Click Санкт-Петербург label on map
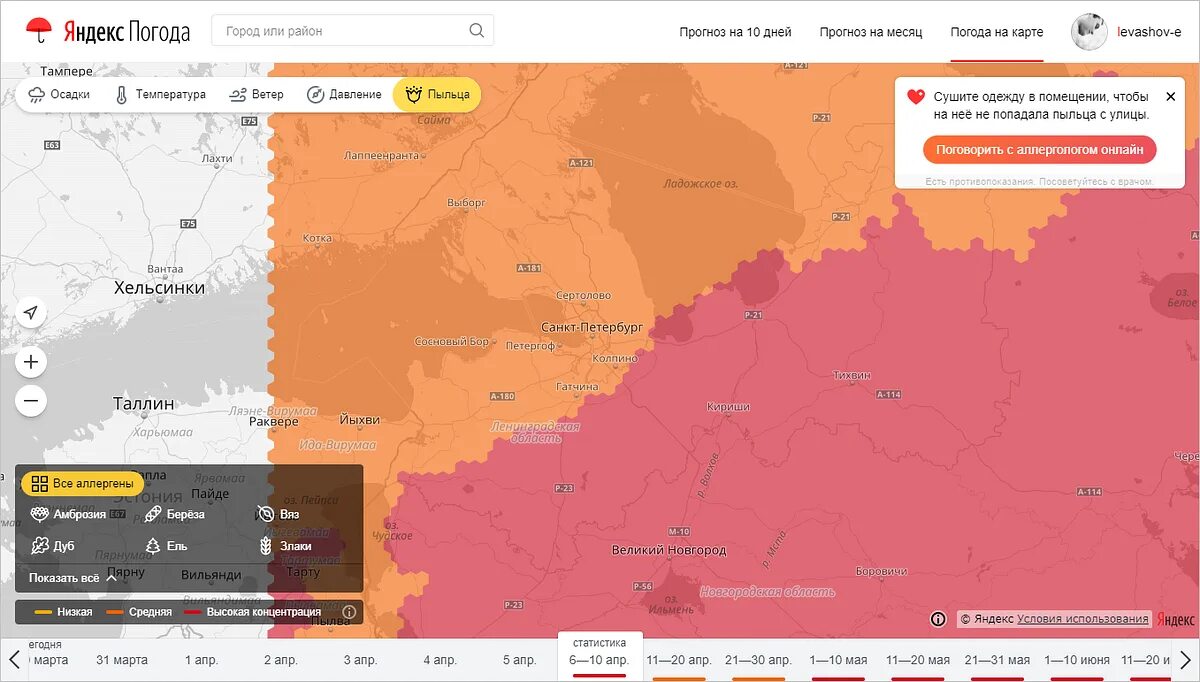This screenshot has width=1200, height=682. coord(592,327)
